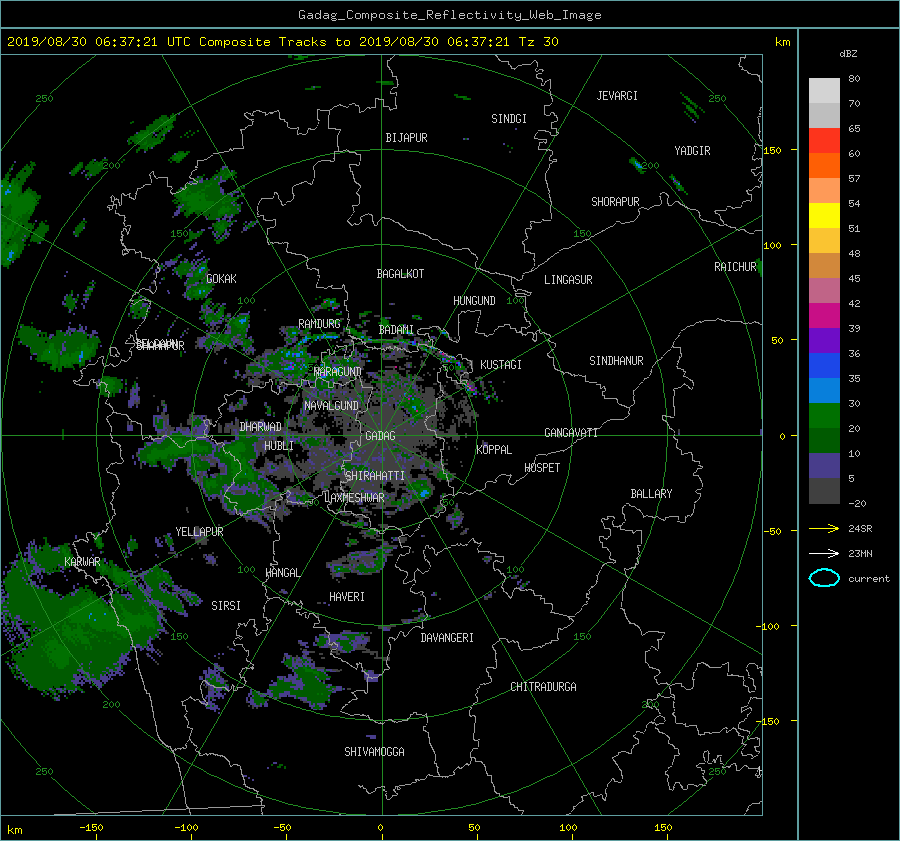The height and width of the screenshot is (841, 900).
Task: Click the KARWAR city label
Action: [82, 561]
